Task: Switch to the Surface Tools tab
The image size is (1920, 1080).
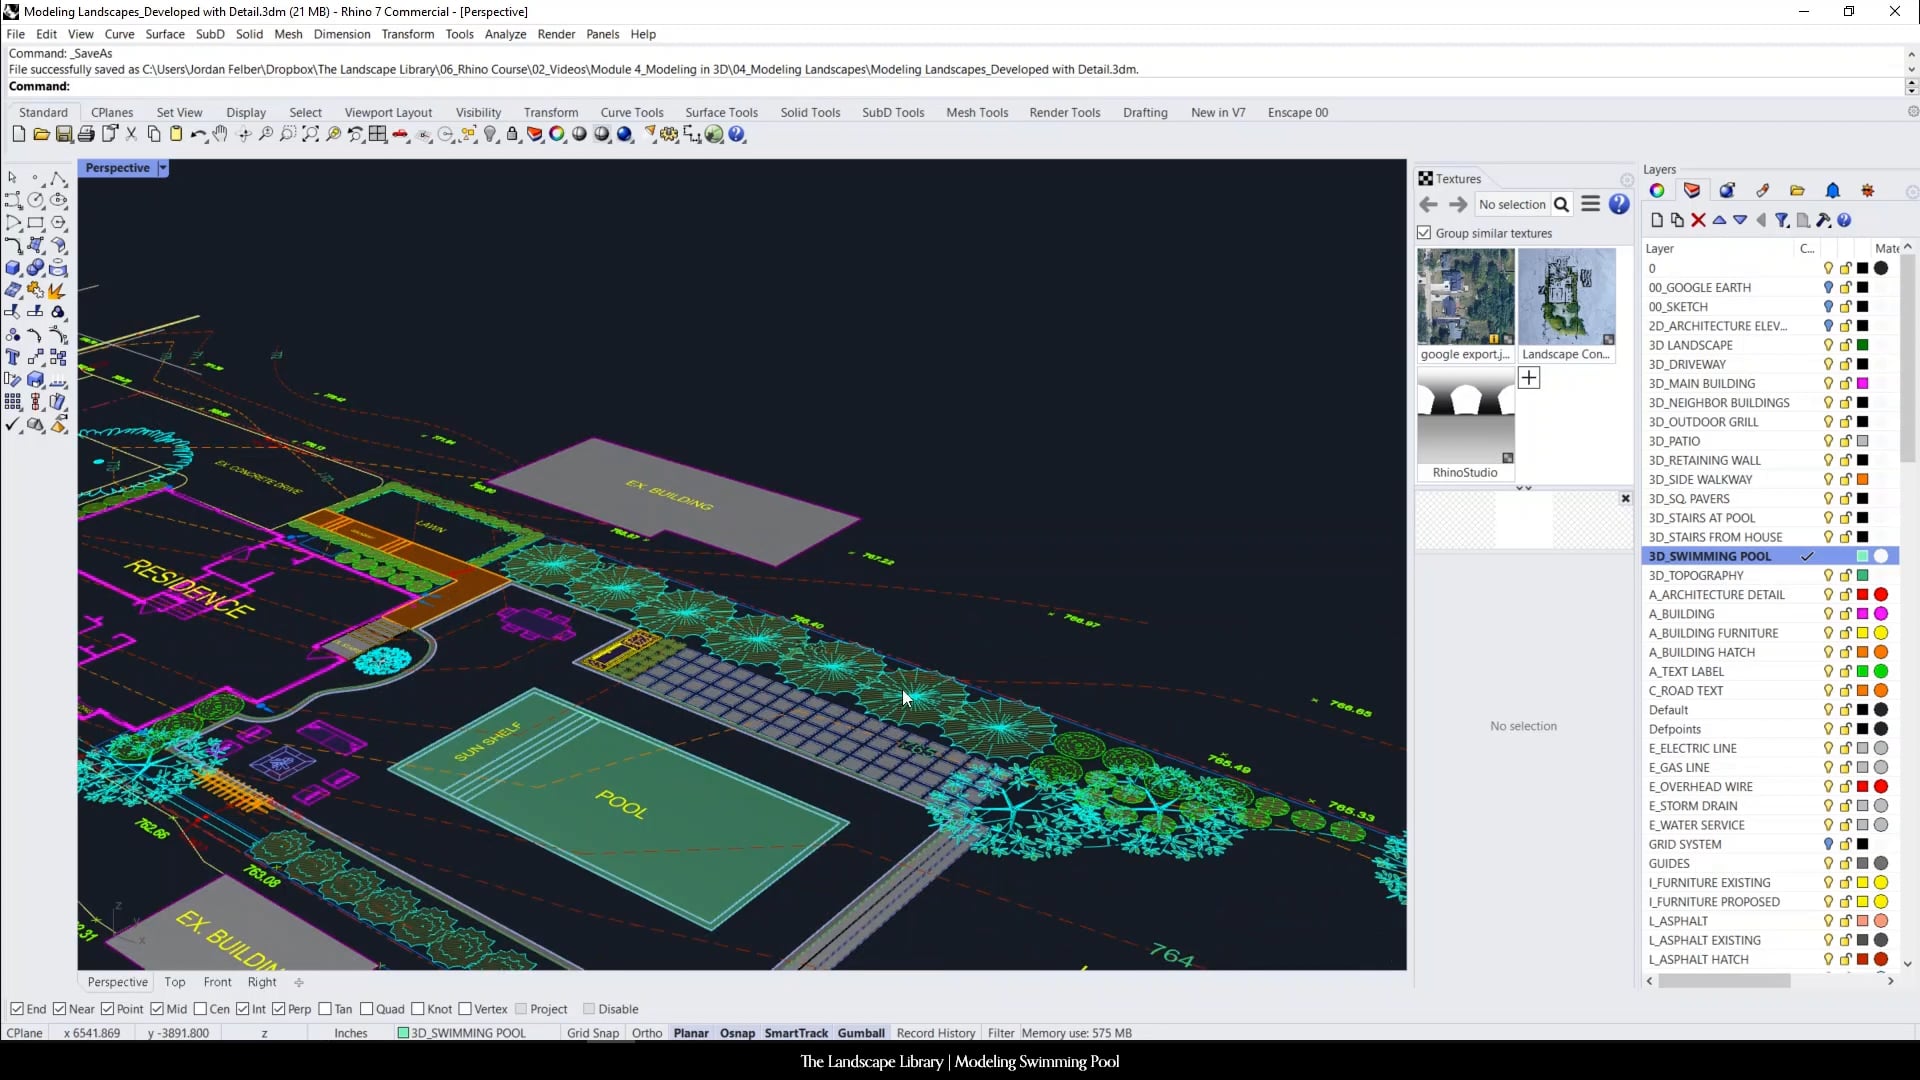Action: (x=722, y=112)
